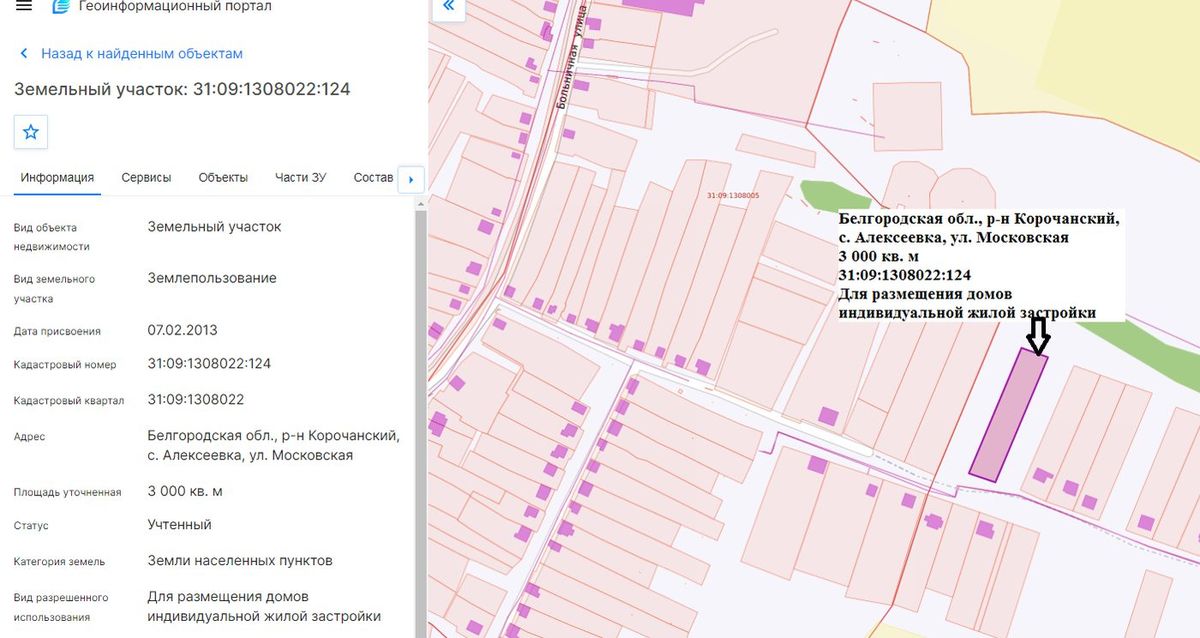
Task: Open the Состав tab
Action: coord(374,178)
